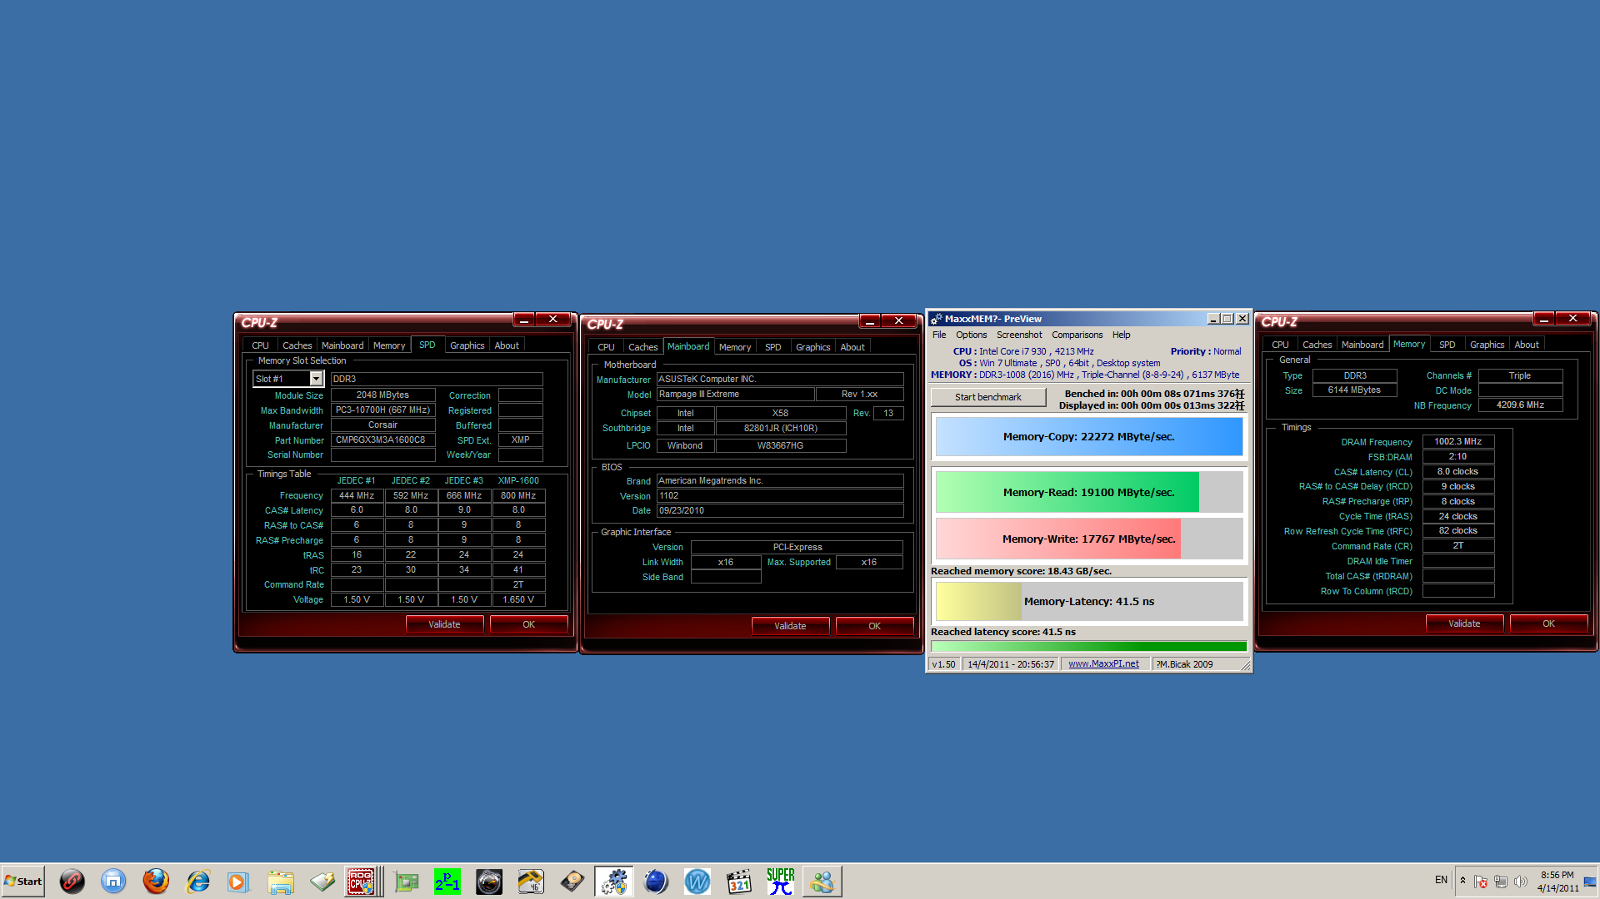Open the green circuit board taskbar icon
Viewport: 1600px width, 899px height.
406,881
